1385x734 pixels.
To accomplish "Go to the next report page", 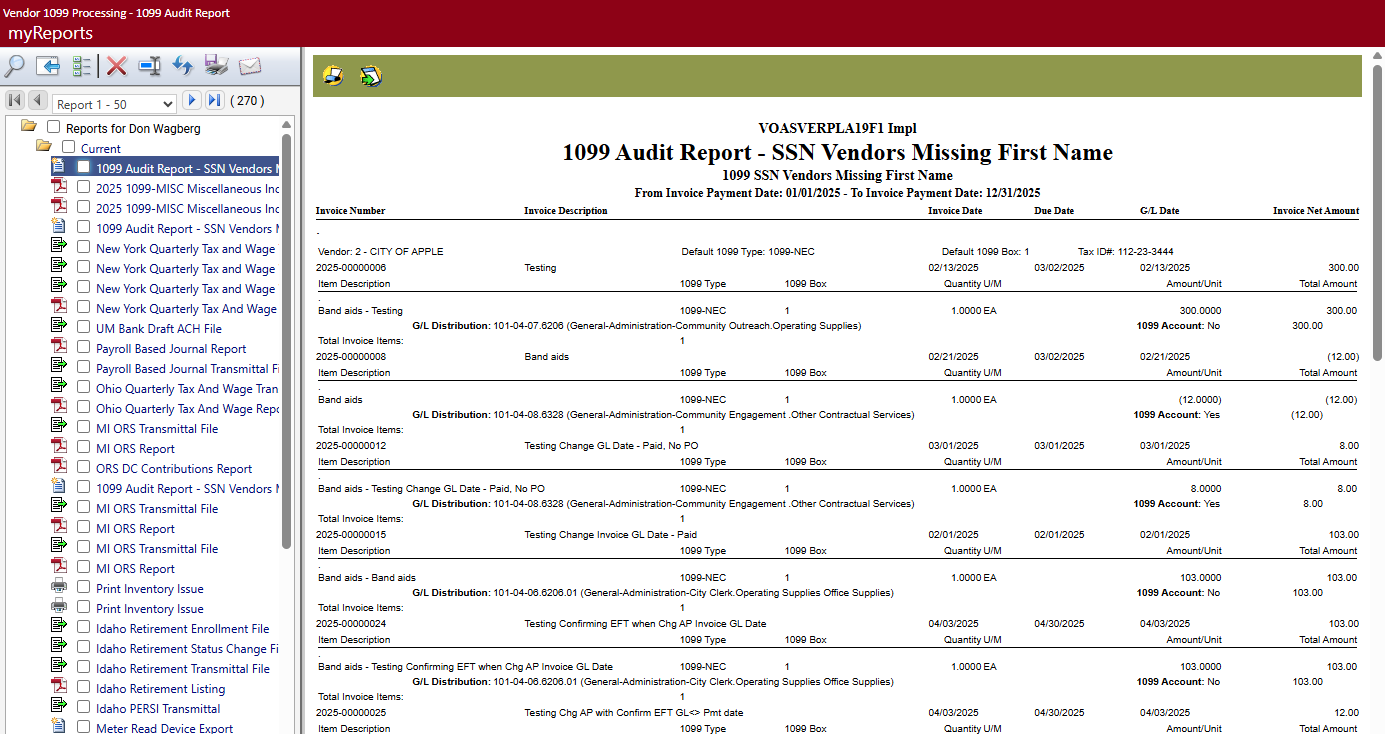I will tap(192, 101).
